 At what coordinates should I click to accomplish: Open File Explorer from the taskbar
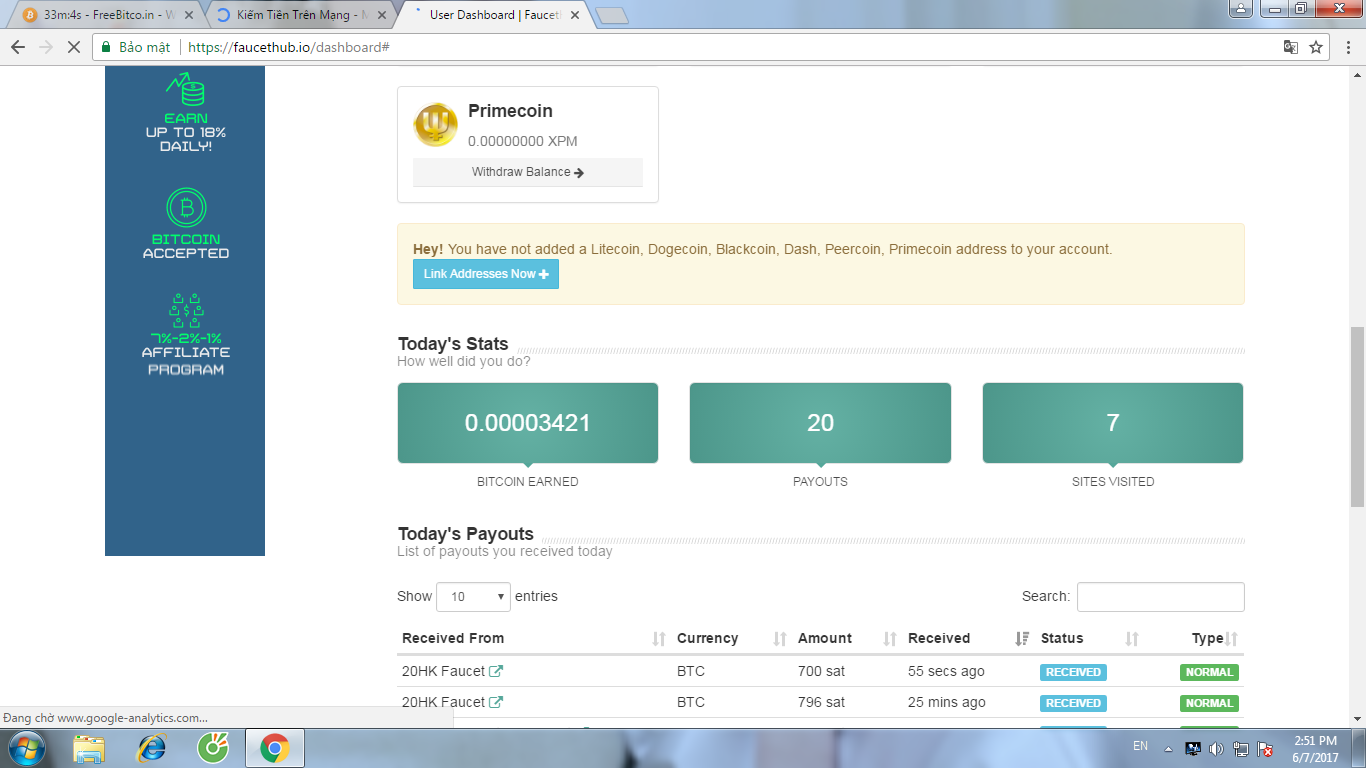[89, 748]
